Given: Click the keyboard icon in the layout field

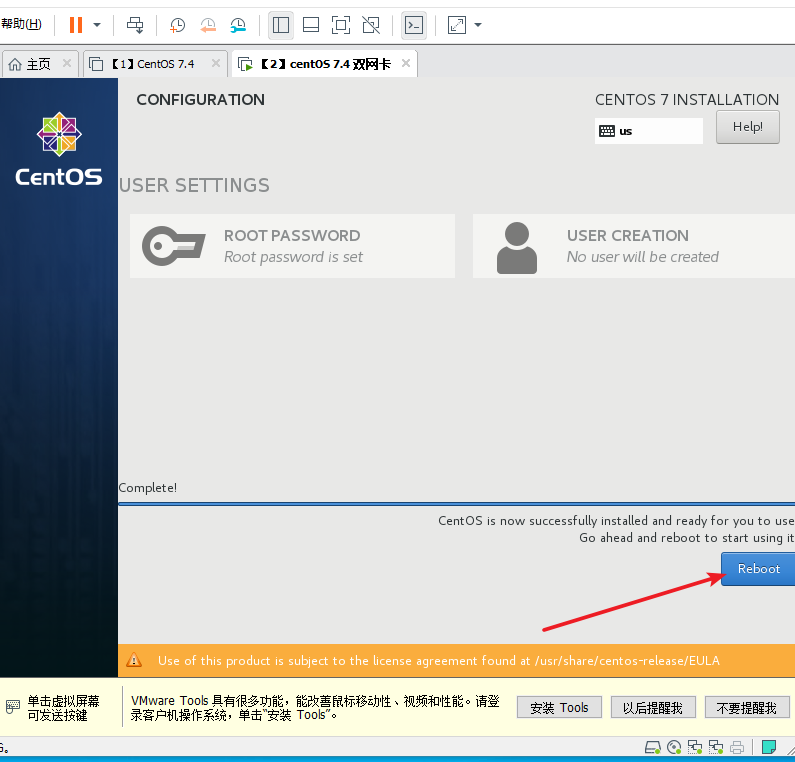Looking at the screenshot, I should click(606, 131).
